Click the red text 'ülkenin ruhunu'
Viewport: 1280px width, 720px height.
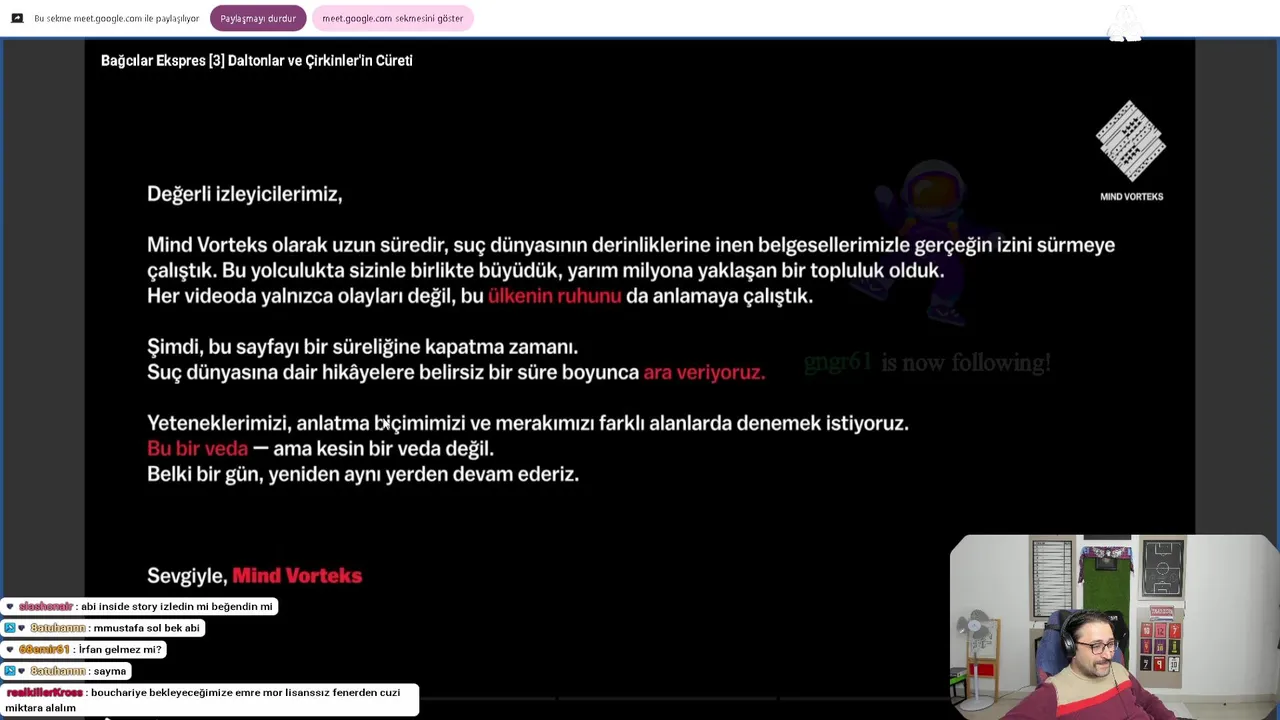tap(555, 296)
